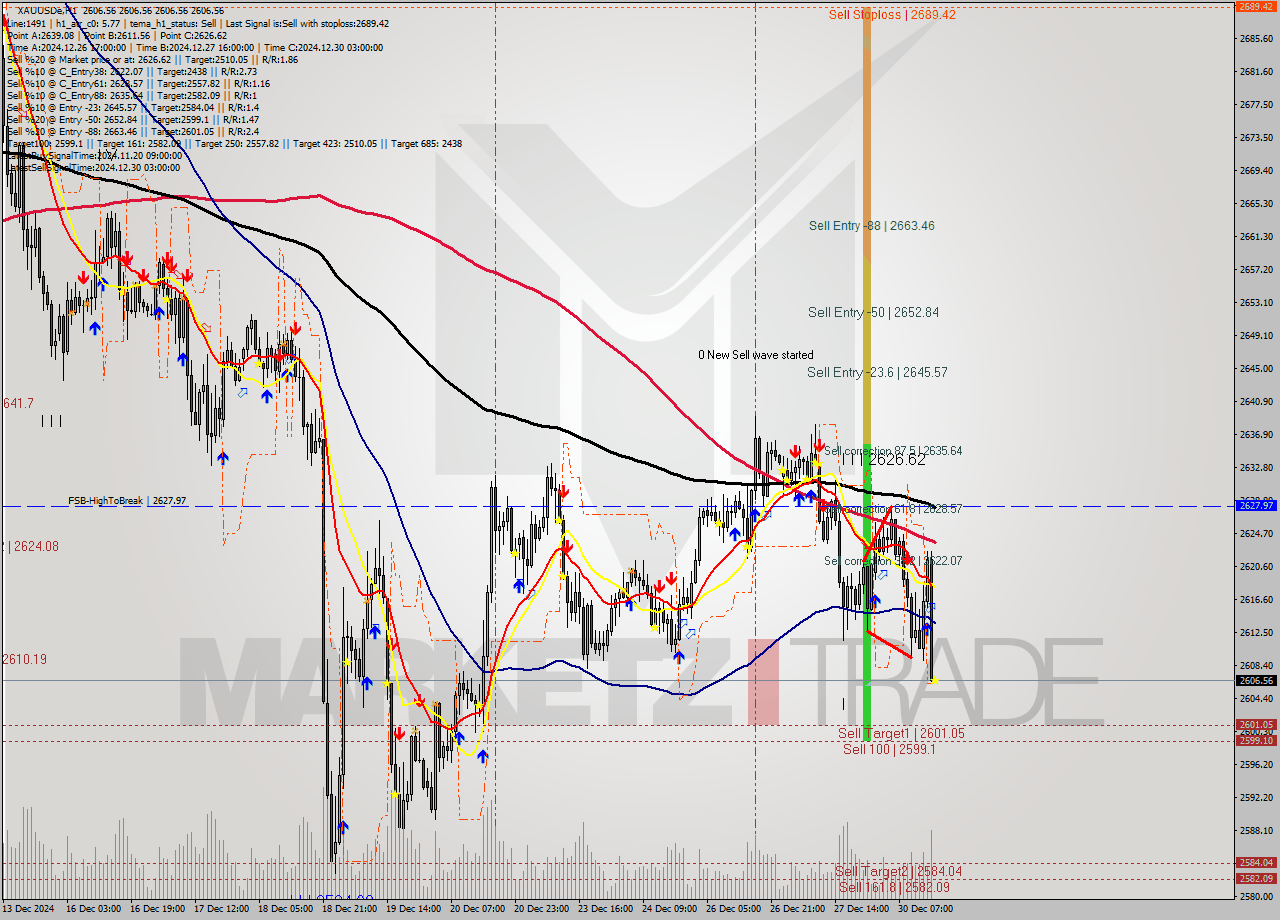The height and width of the screenshot is (920, 1280).
Task: Select the 2601.05 red price axis tag
Action: coord(1255,725)
